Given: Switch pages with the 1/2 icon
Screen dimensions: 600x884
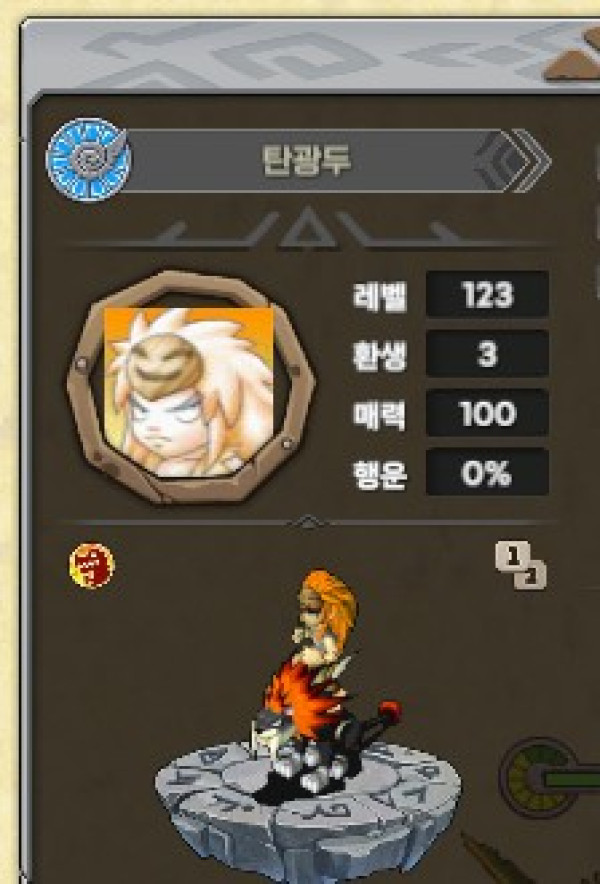Looking at the screenshot, I should [521, 565].
